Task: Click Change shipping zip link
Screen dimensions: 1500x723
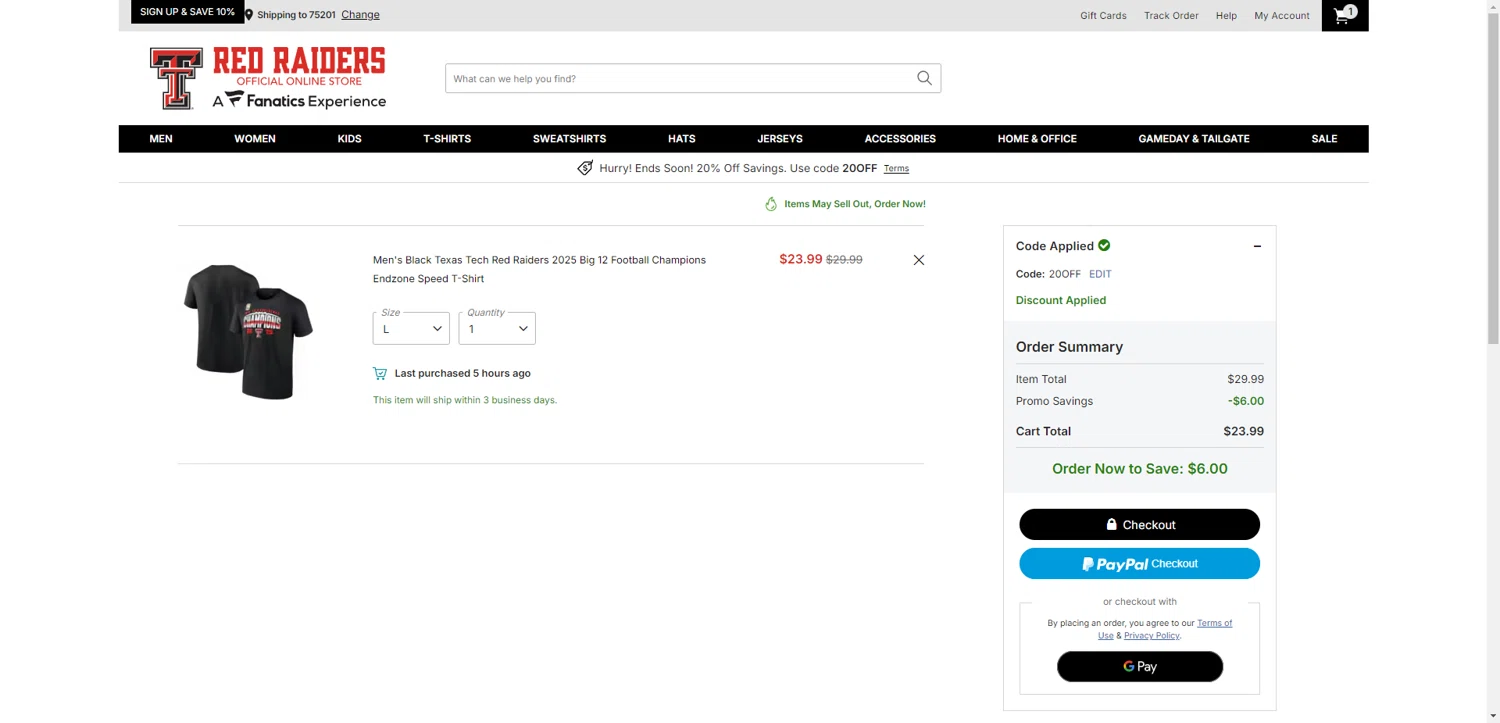Action: pos(360,15)
